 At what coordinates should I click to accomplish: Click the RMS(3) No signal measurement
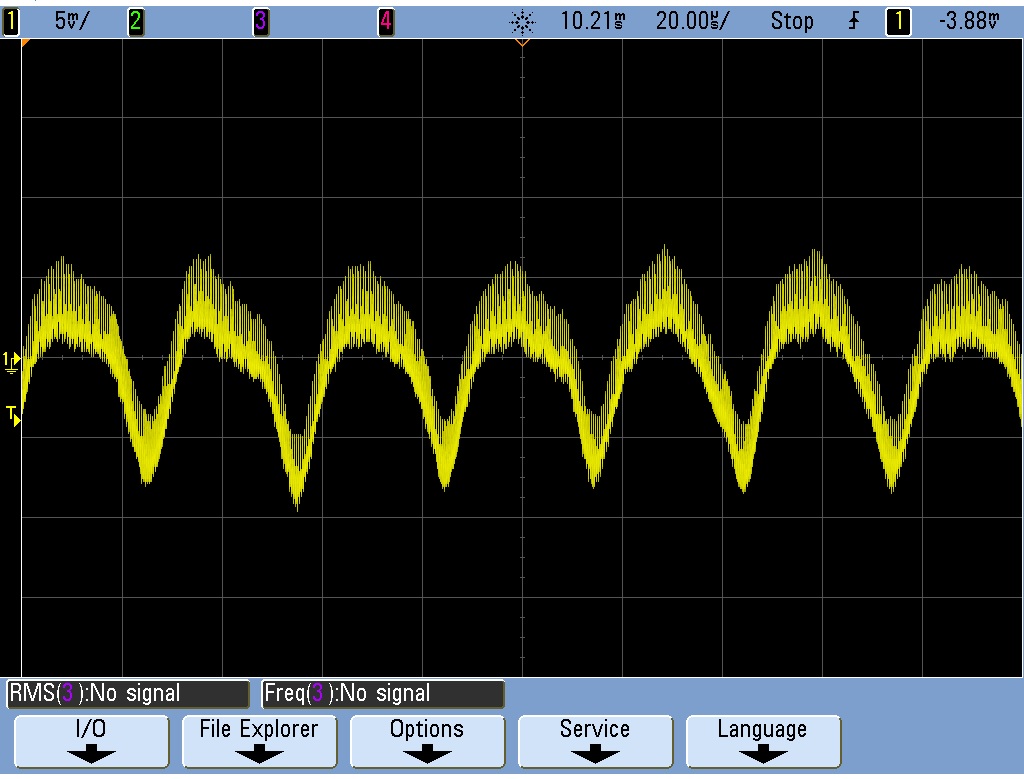tap(128, 693)
